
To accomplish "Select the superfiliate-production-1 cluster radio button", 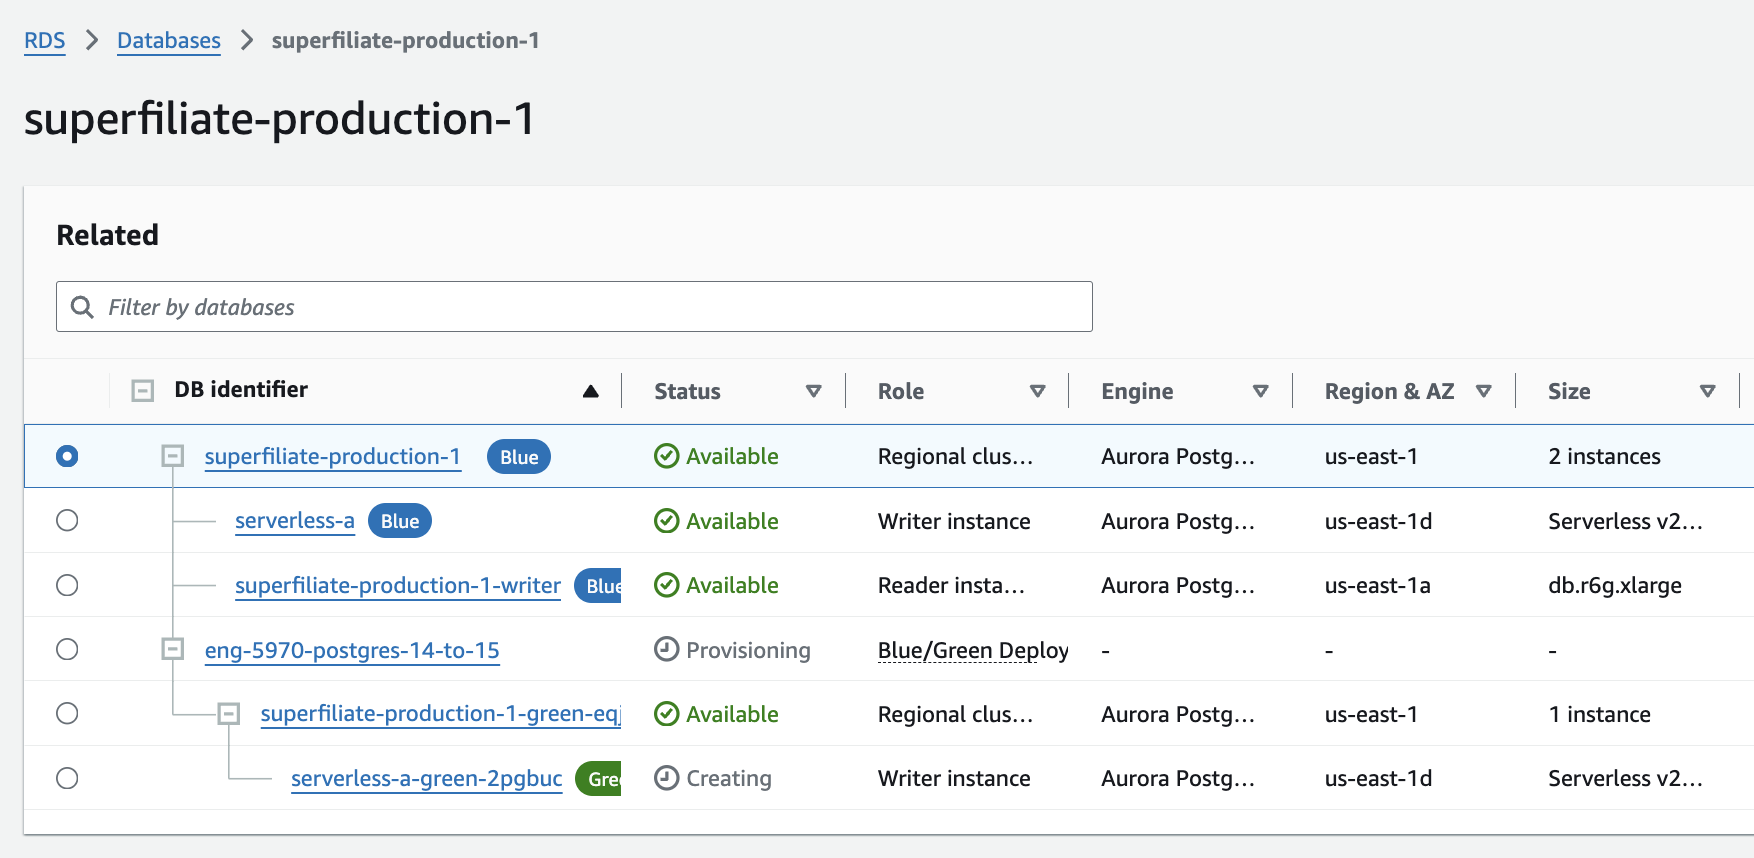I will 67,456.
